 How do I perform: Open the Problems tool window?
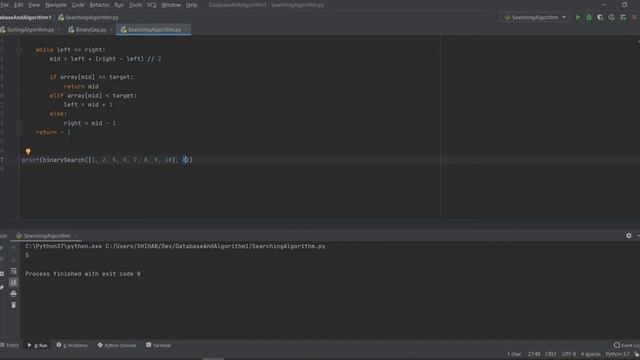(72, 345)
